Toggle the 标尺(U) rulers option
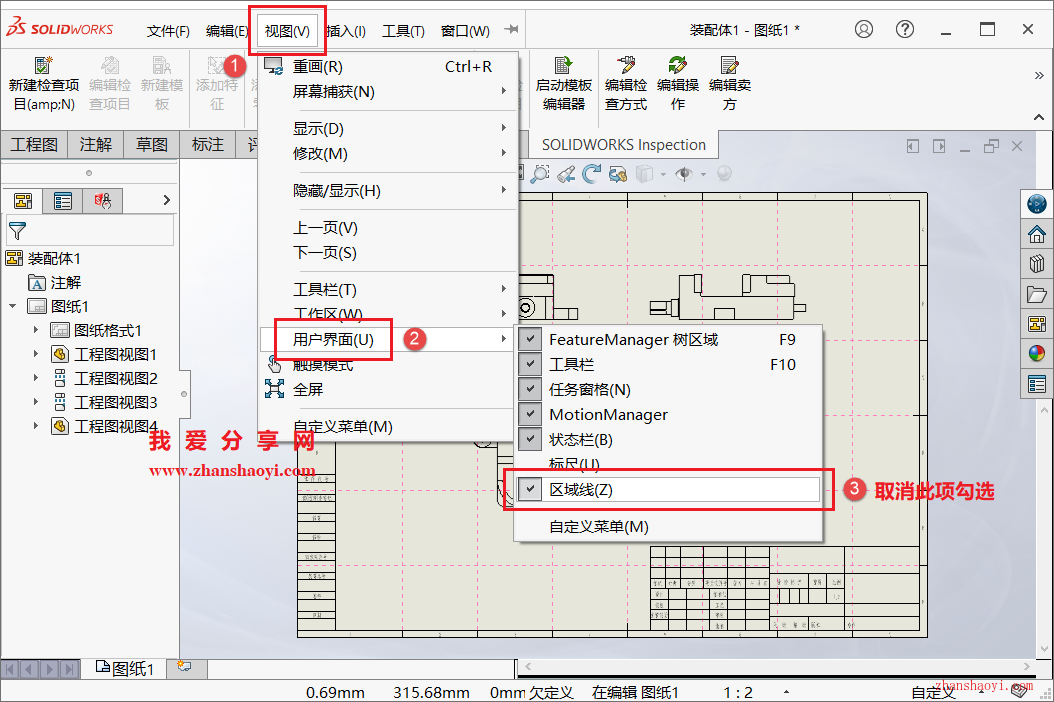The width and height of the screenshot is (1054, 702). [574, 464]
